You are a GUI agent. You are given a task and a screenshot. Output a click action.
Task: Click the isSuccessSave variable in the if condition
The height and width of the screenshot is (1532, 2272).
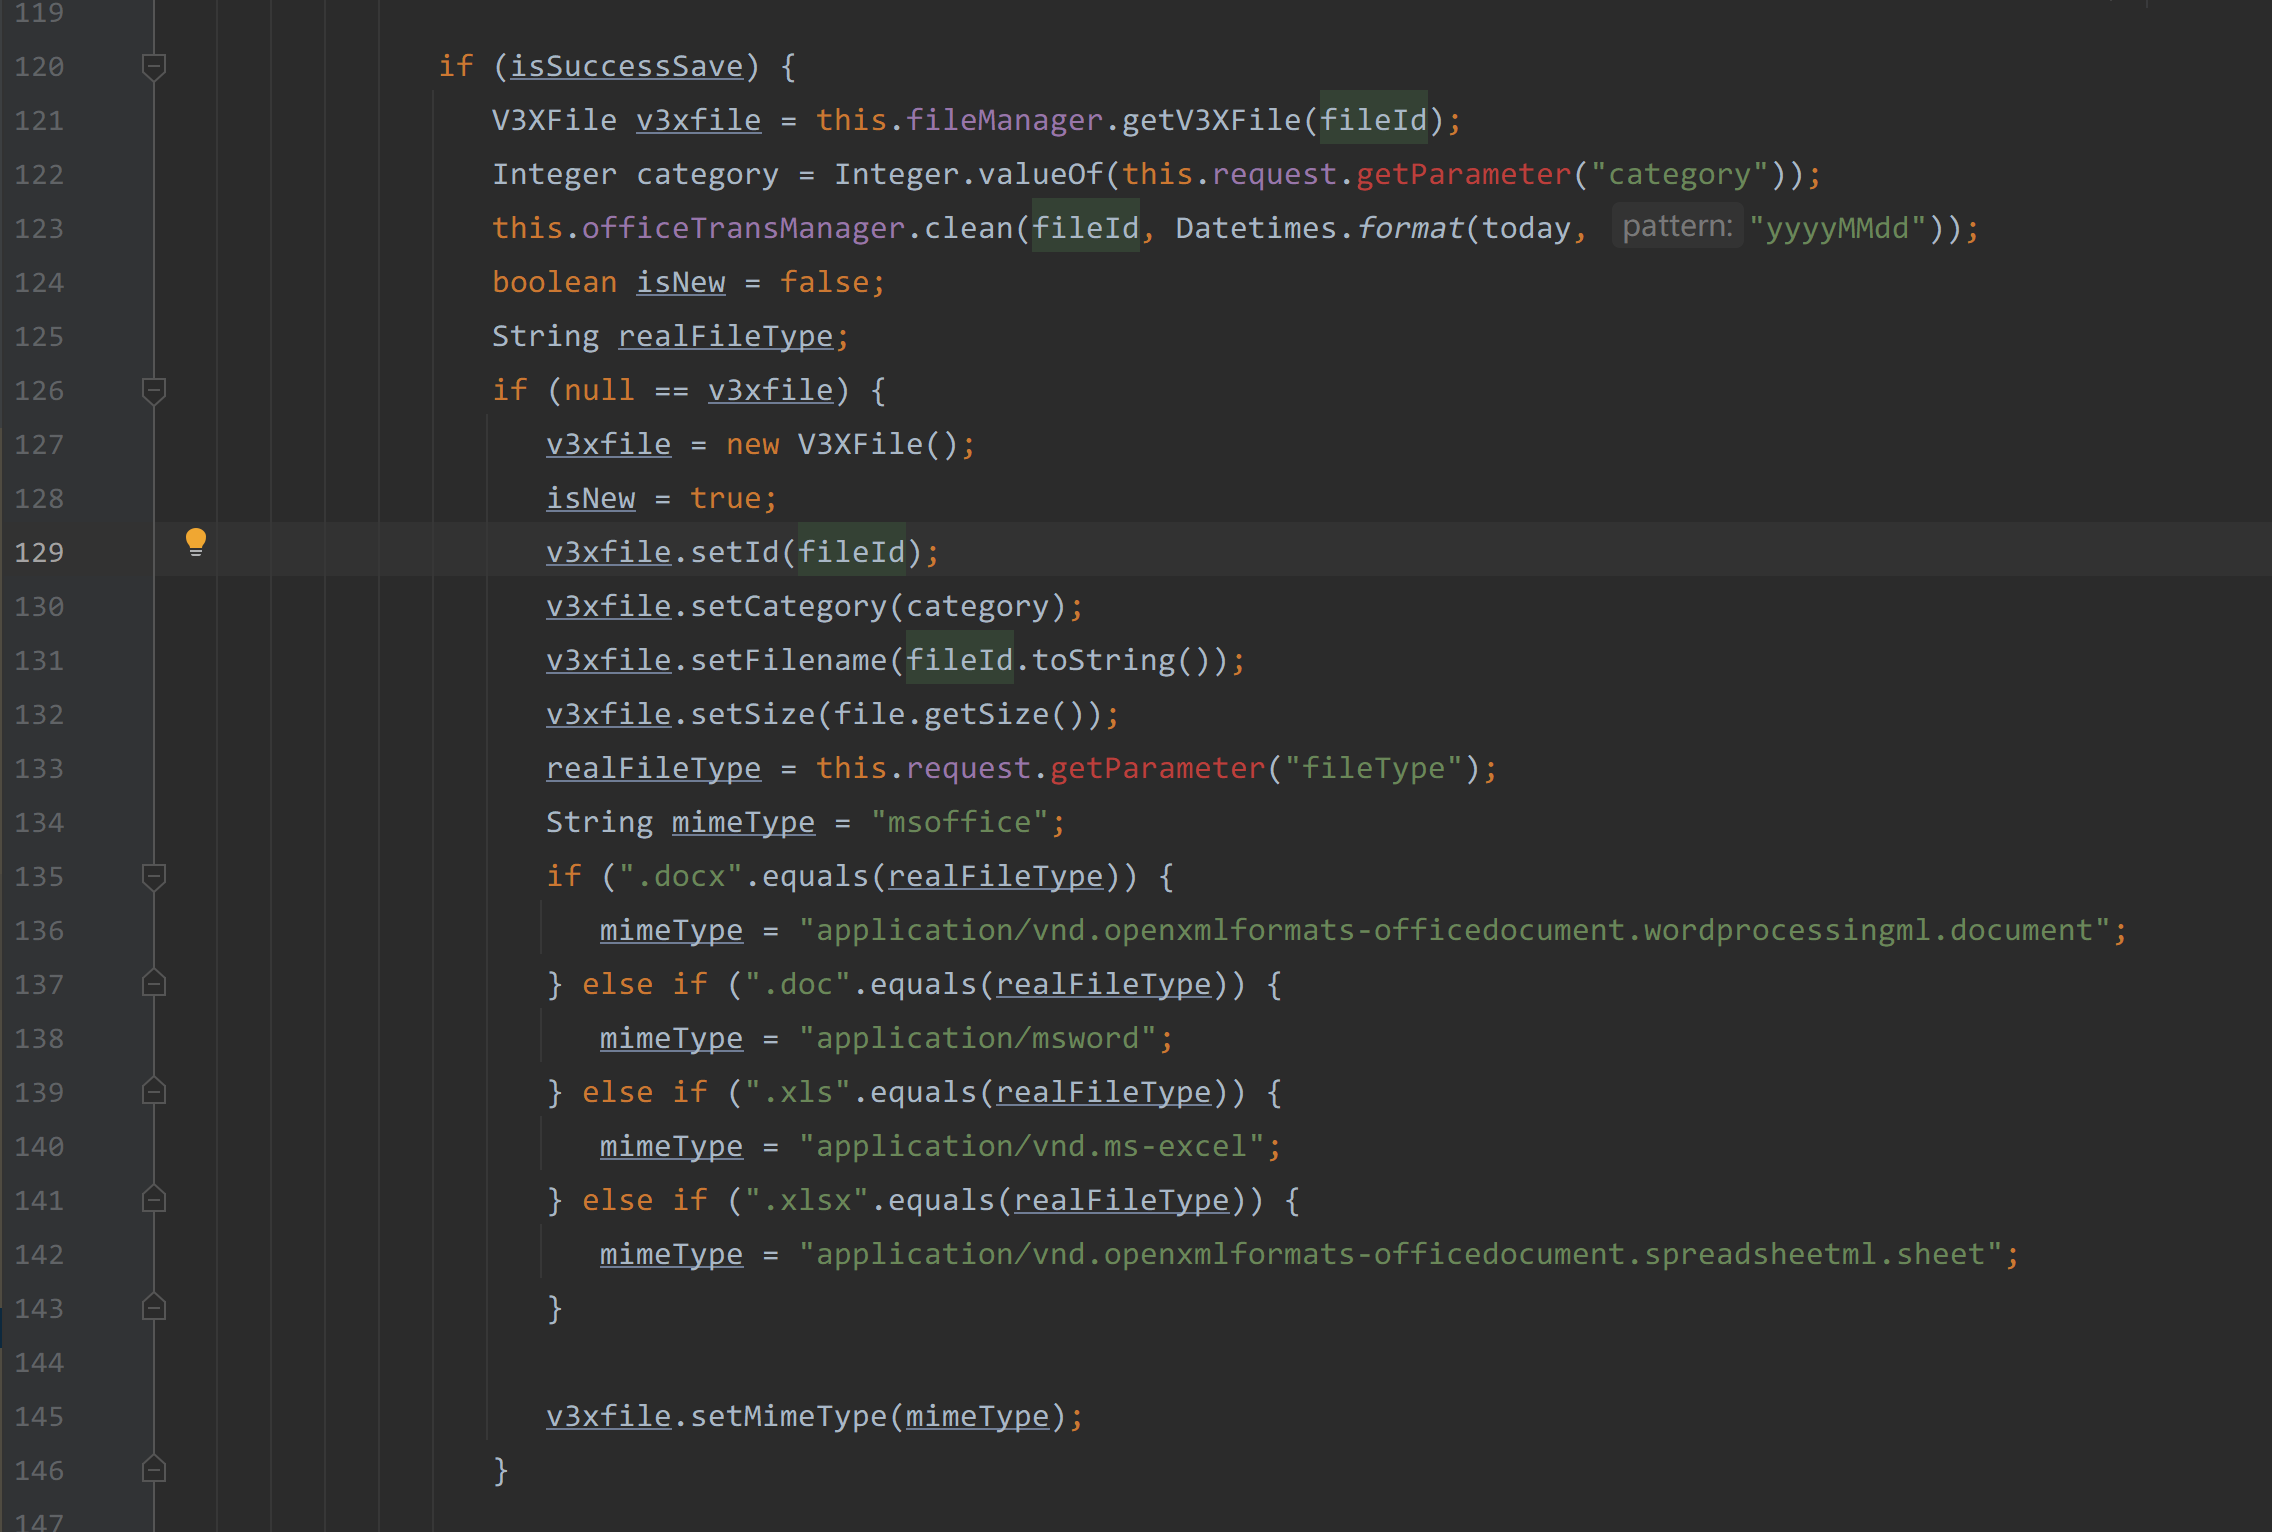pos(627,67)
